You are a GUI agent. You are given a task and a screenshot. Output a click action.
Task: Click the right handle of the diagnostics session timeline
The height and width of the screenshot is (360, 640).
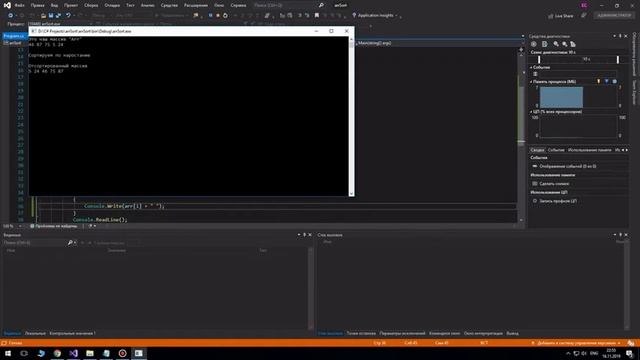(618, 60)
